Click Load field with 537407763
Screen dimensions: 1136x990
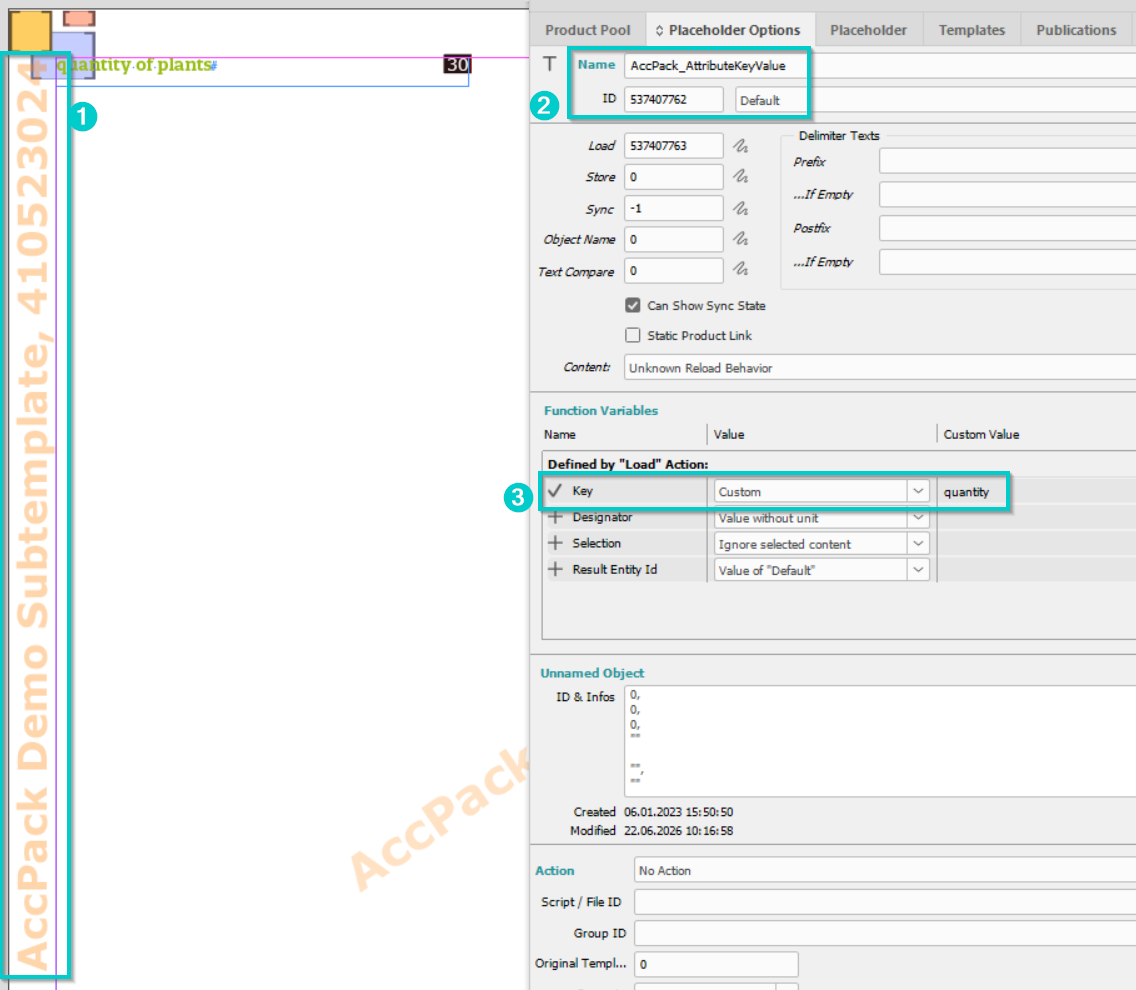pyautogui.click(x=674, y=146)
